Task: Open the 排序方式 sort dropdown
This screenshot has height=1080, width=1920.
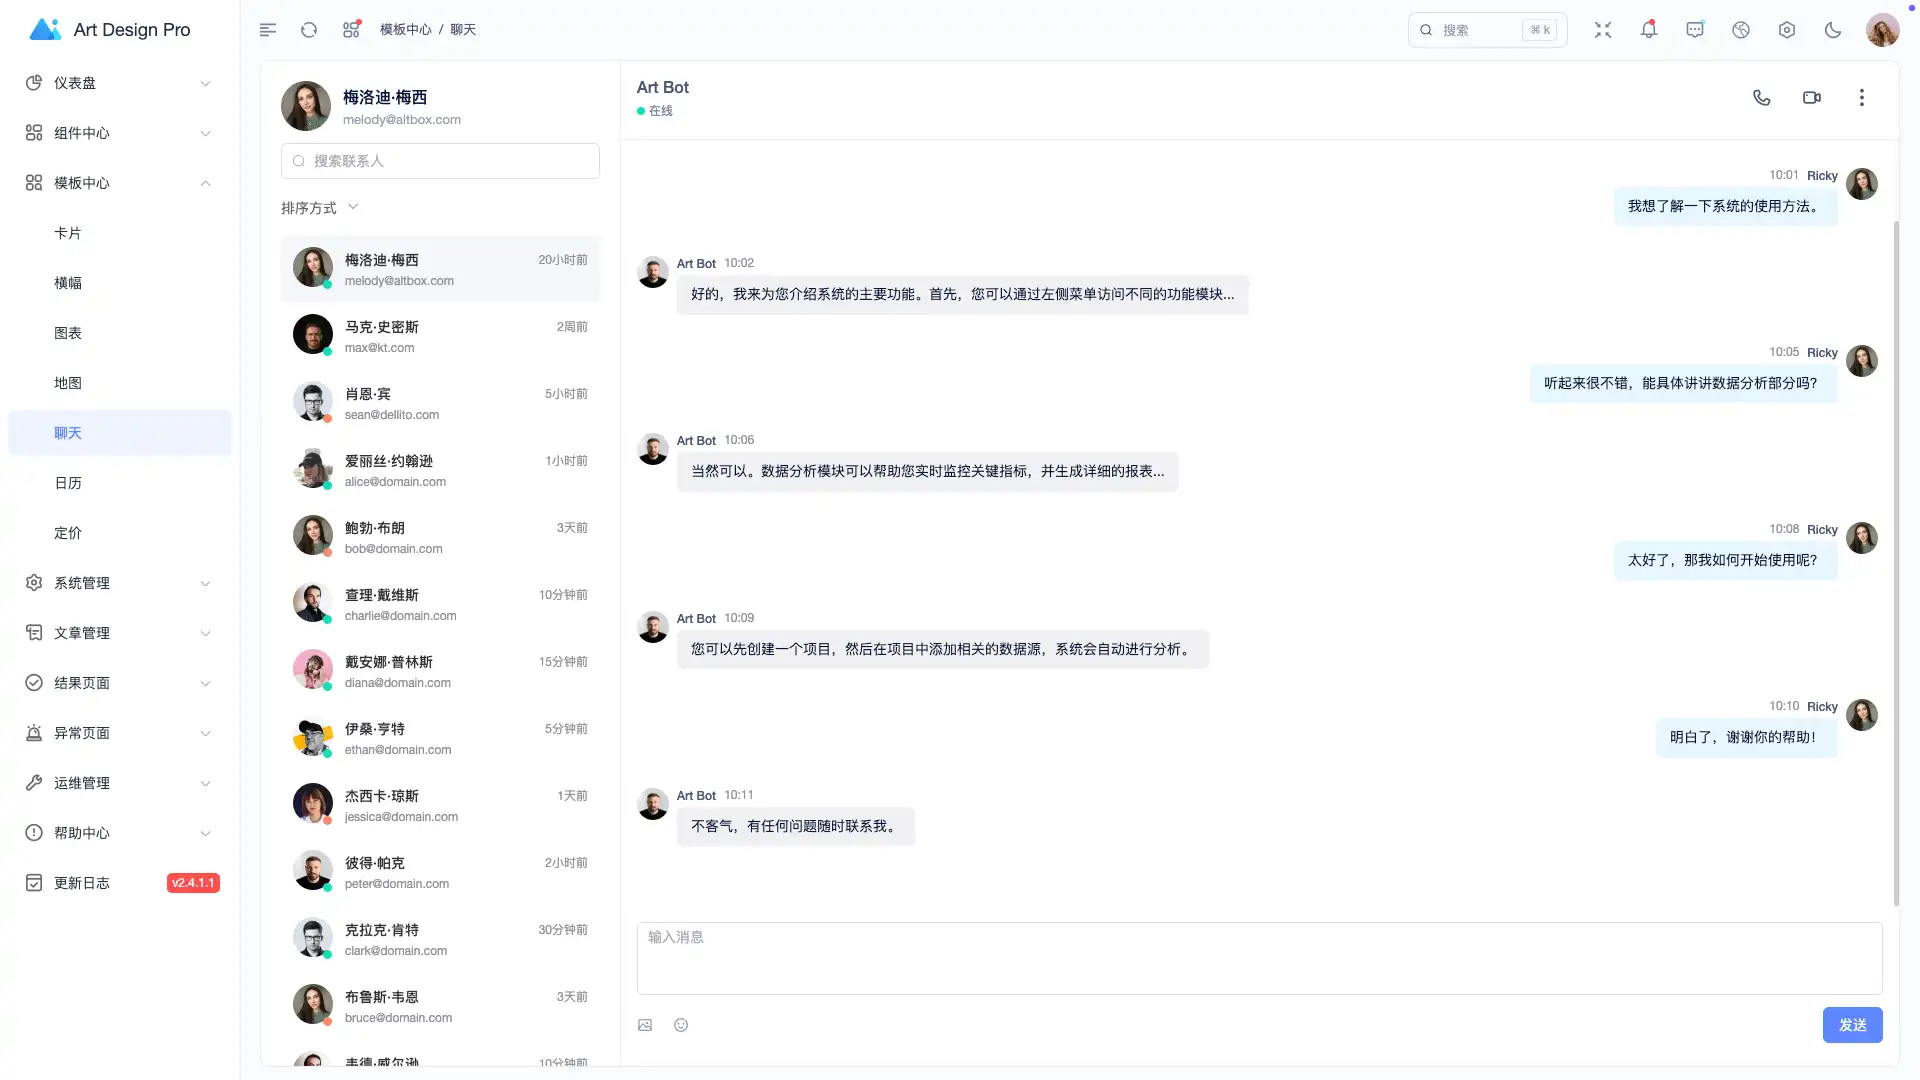Action: pyautogui.click(x=320, y=208)
